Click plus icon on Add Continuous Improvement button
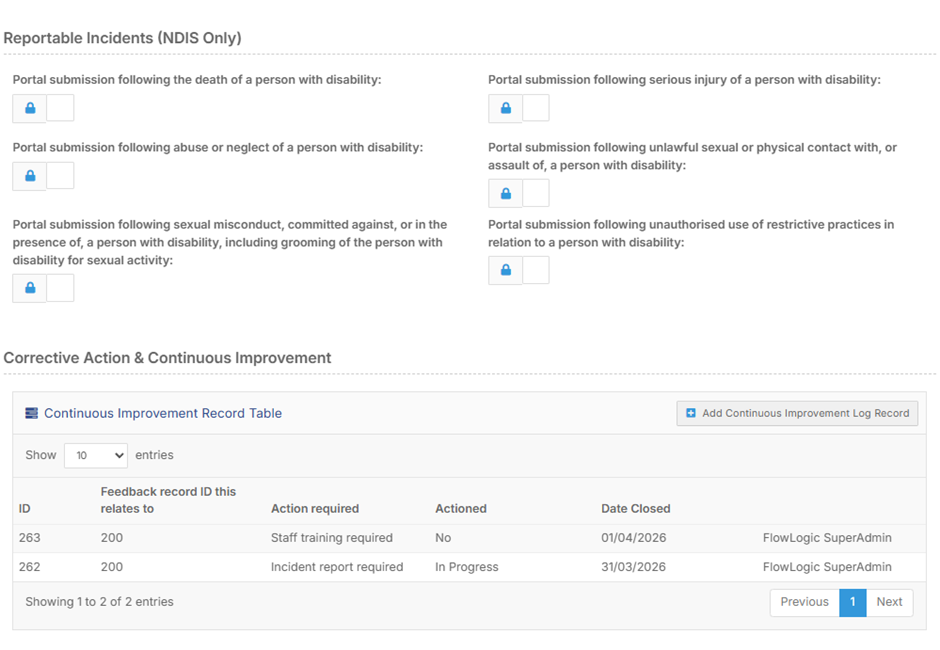 691,413
